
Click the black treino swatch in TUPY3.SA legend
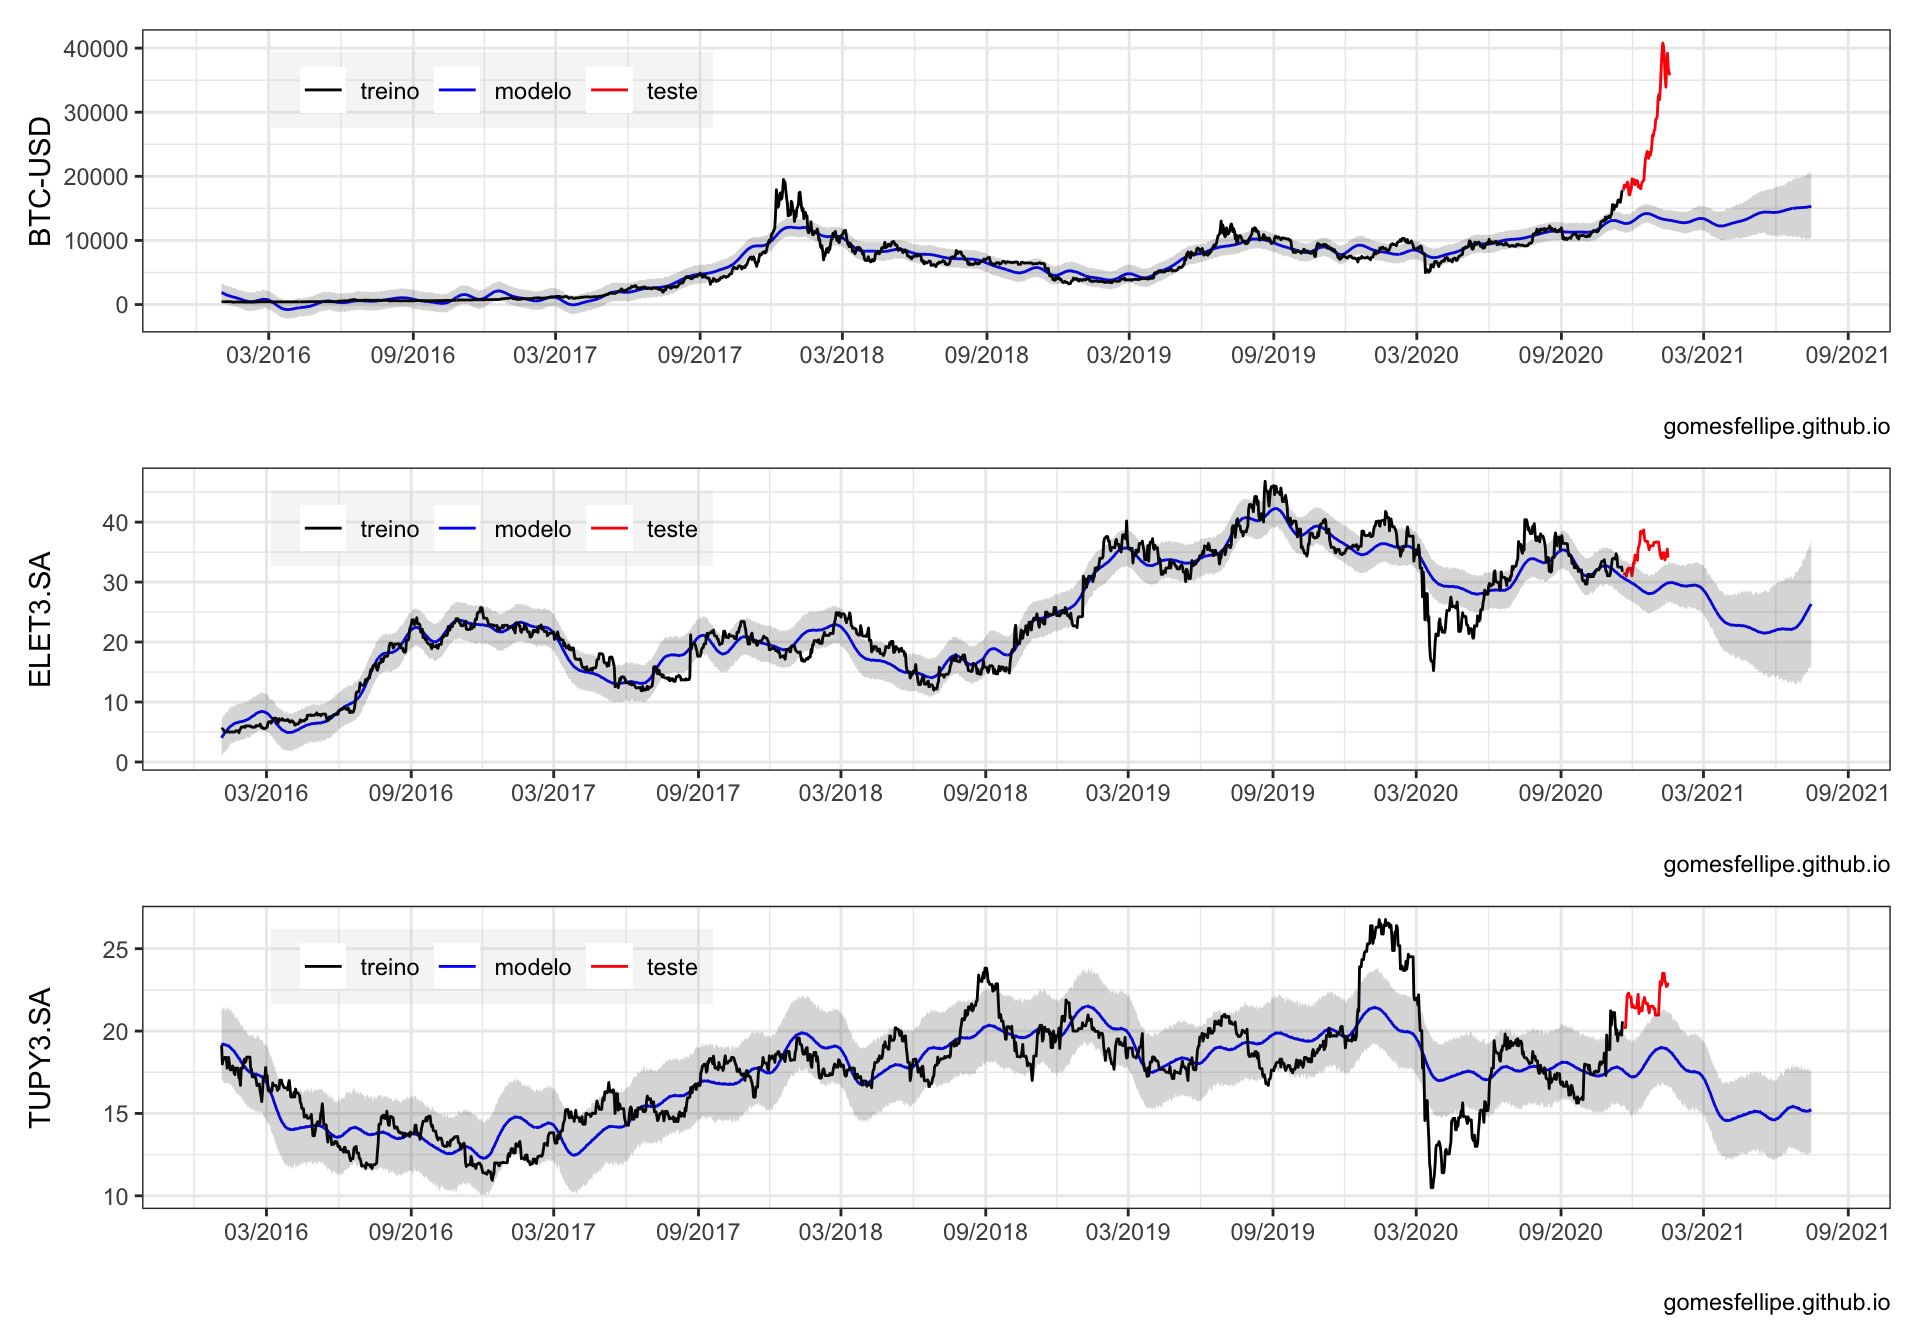pos(323,967)
